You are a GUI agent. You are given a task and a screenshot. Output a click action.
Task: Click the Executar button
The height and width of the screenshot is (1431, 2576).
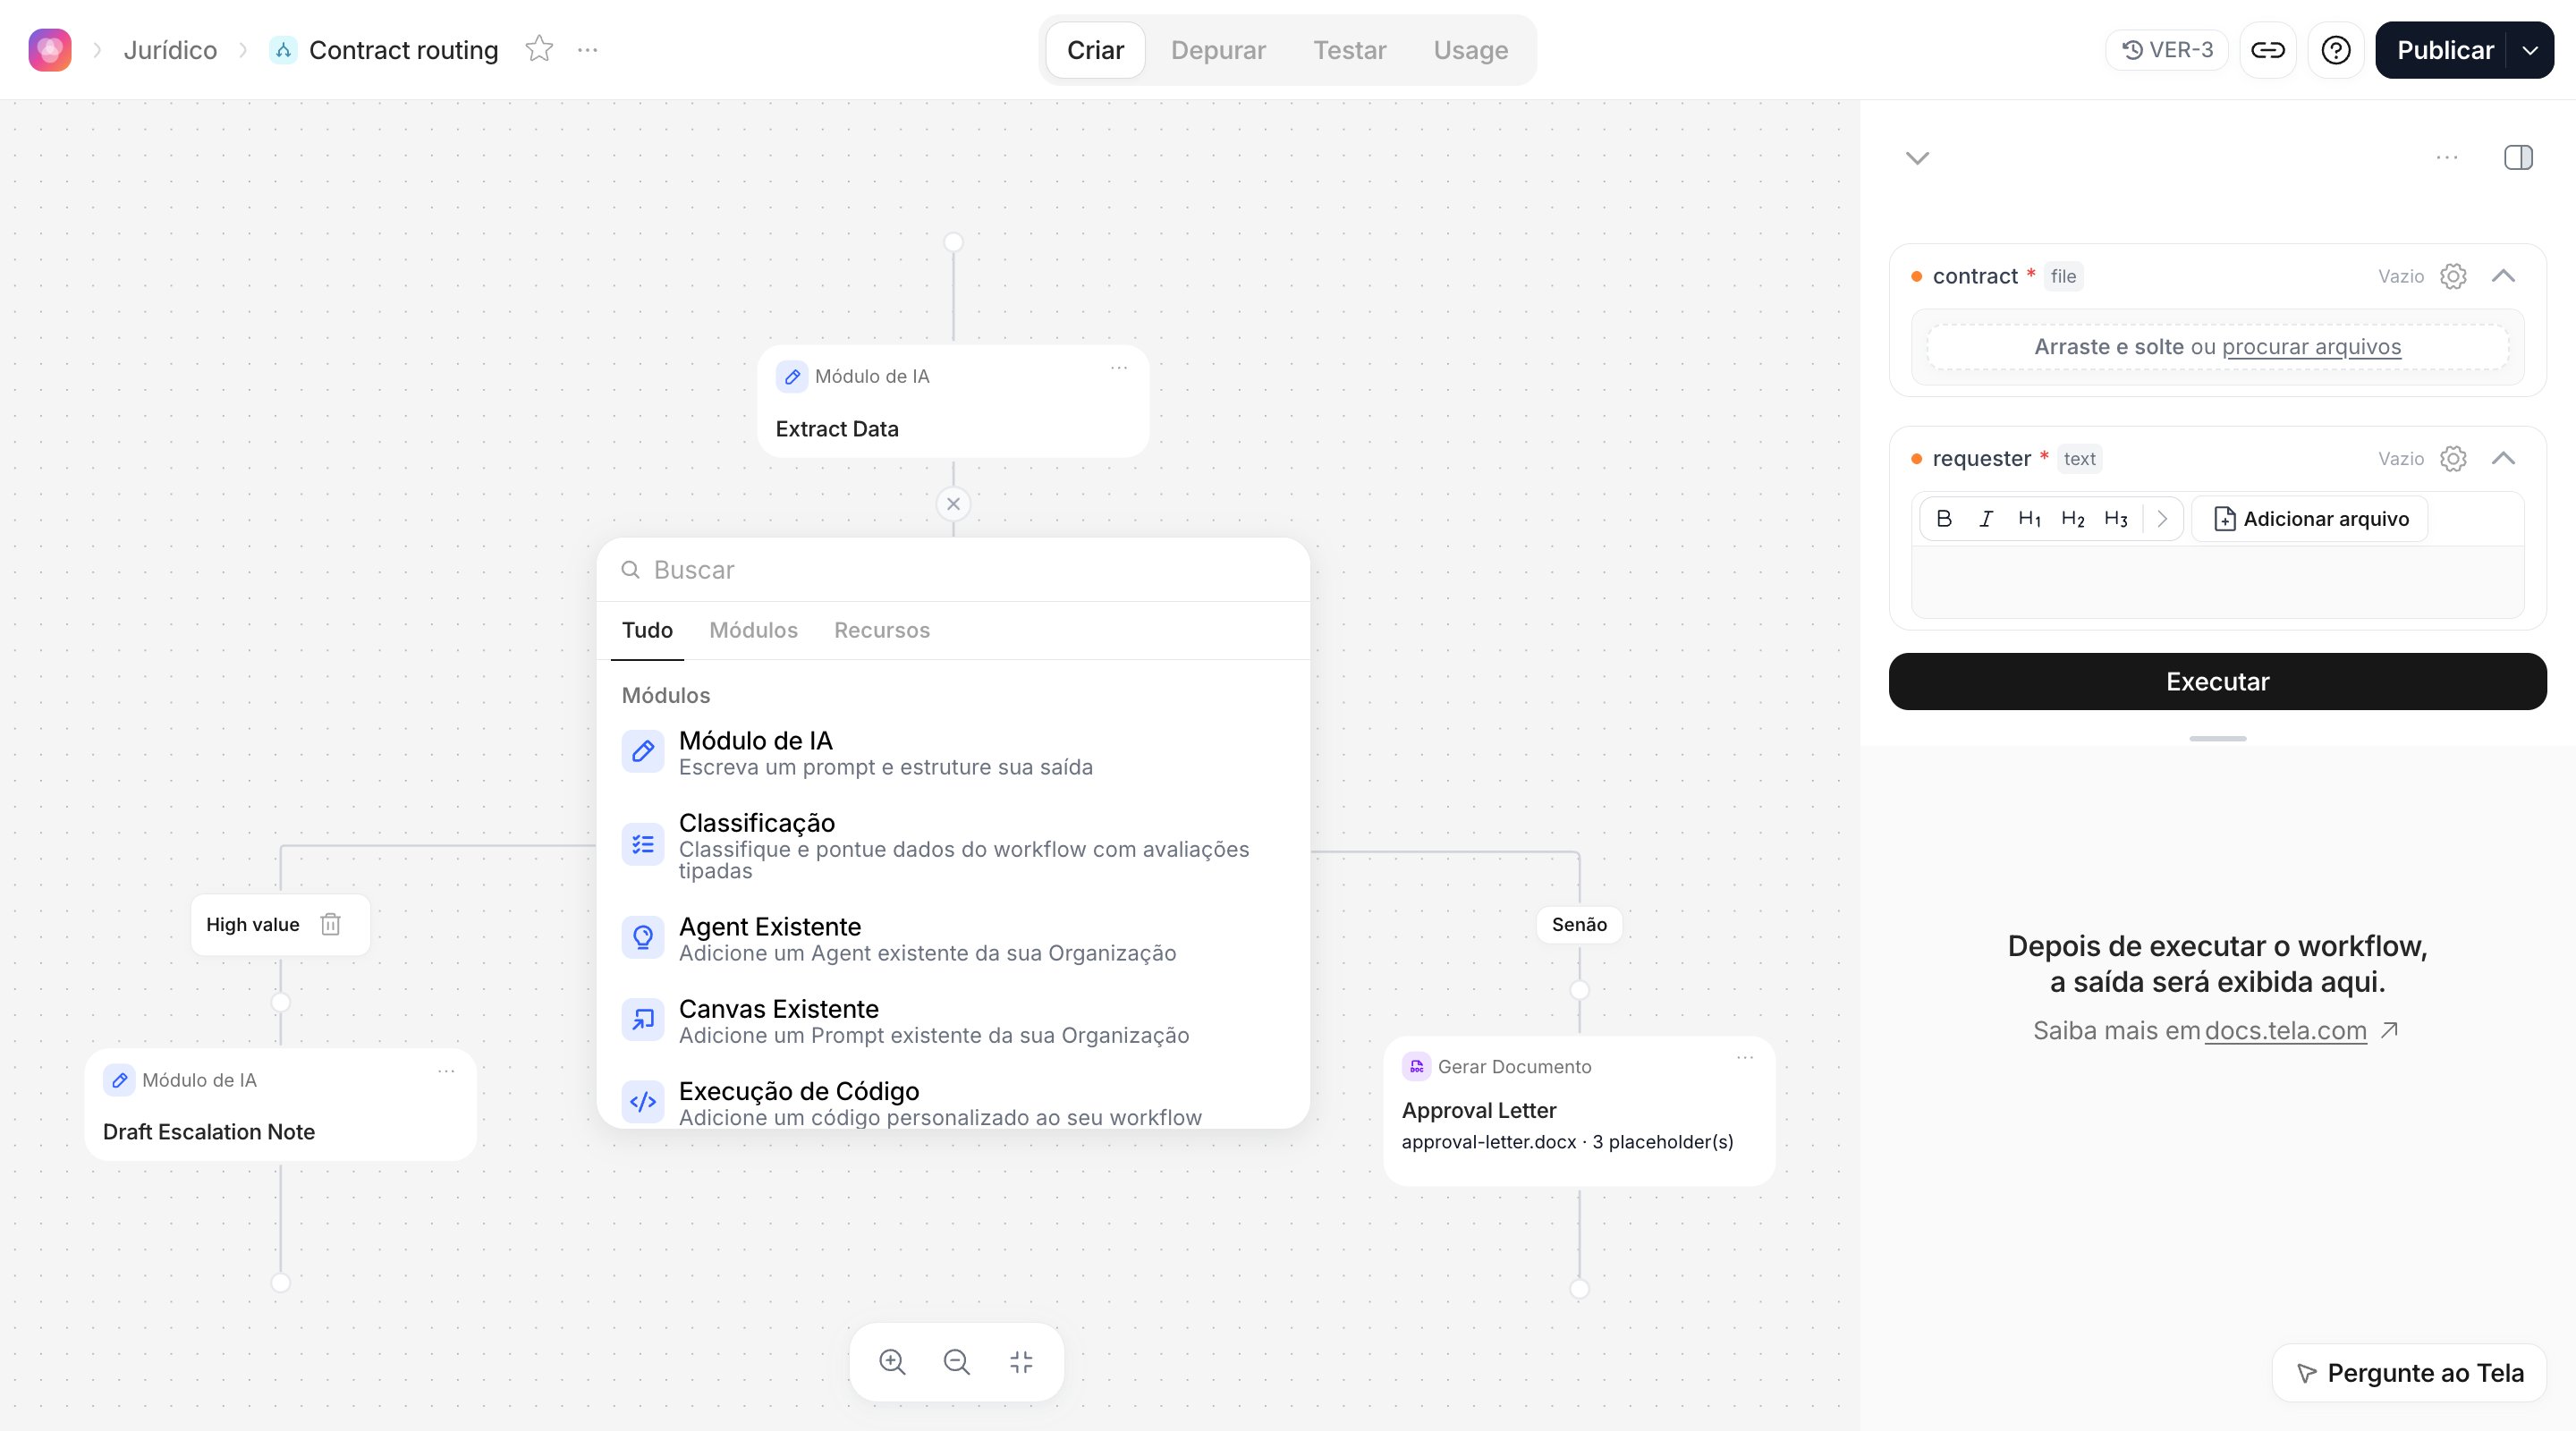[x=2217, y=682]
